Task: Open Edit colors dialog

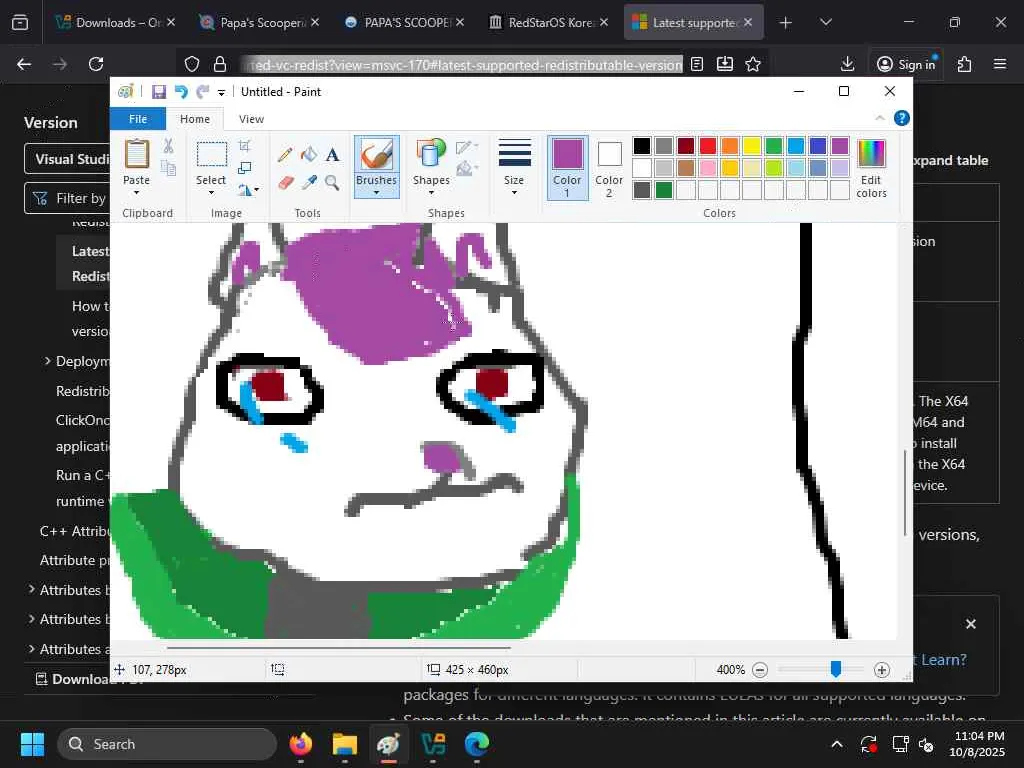Action: pyautogui.click(x=871, y=168)
